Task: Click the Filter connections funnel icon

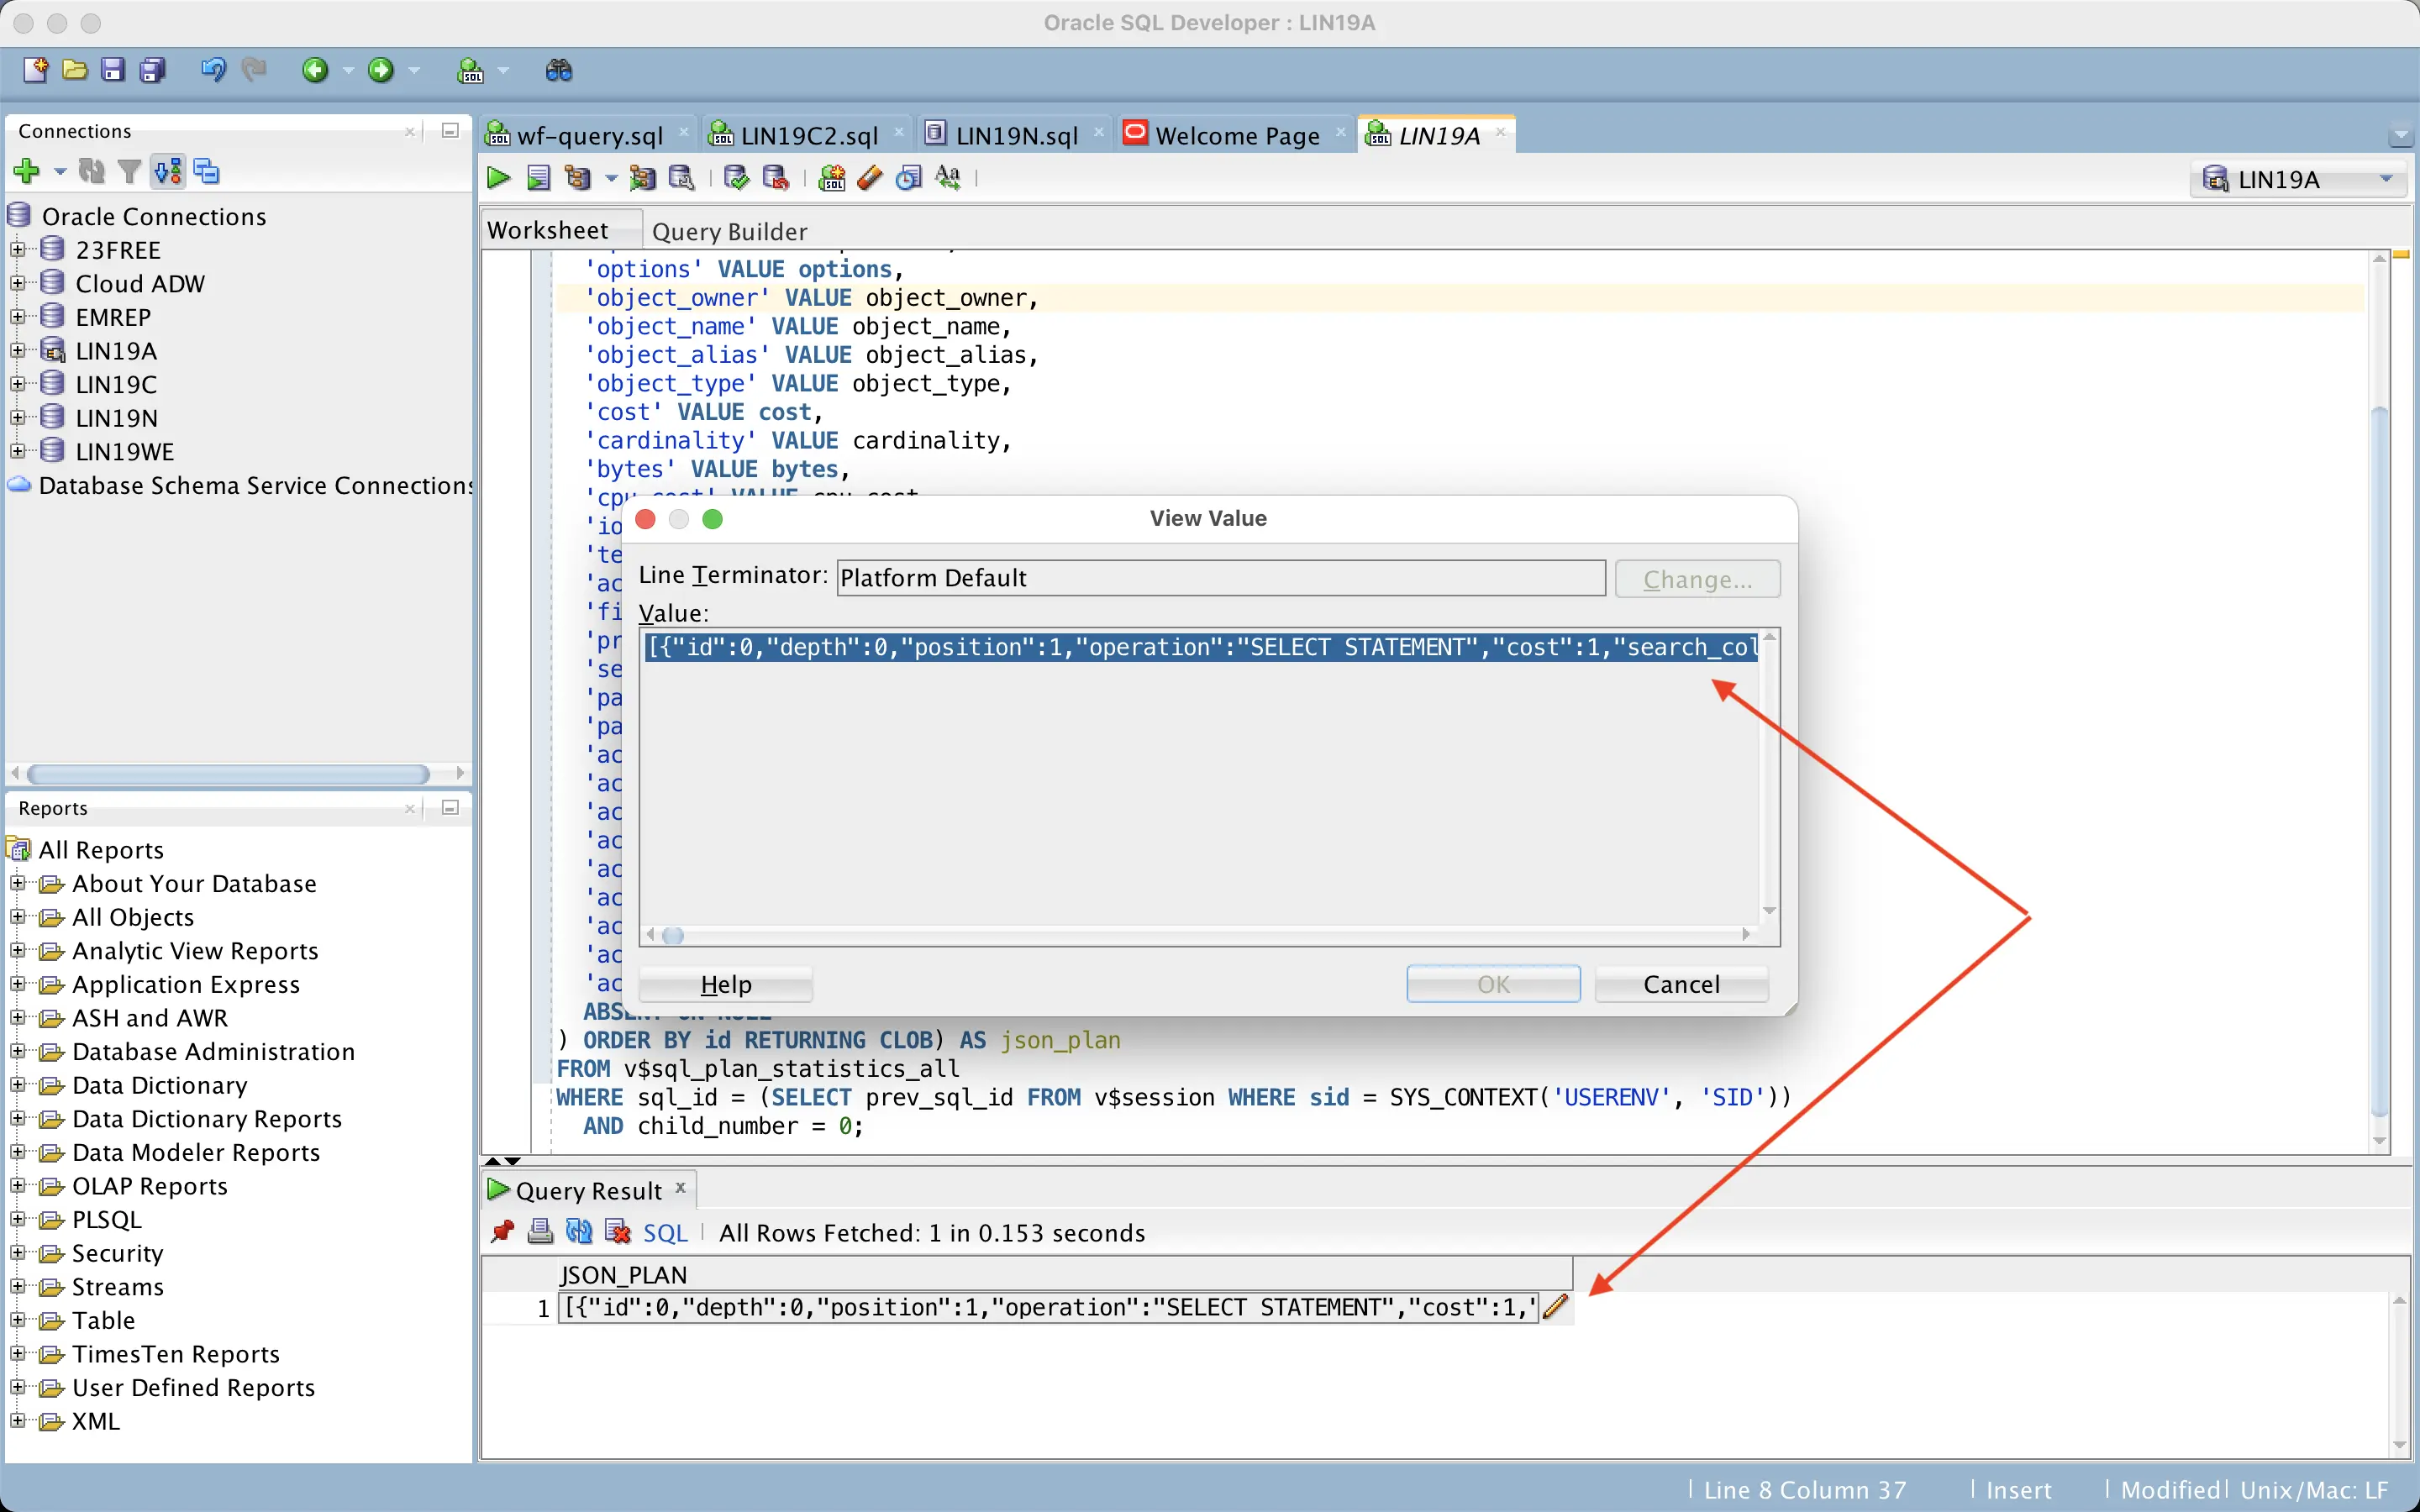Action: [x=129, y=172]
